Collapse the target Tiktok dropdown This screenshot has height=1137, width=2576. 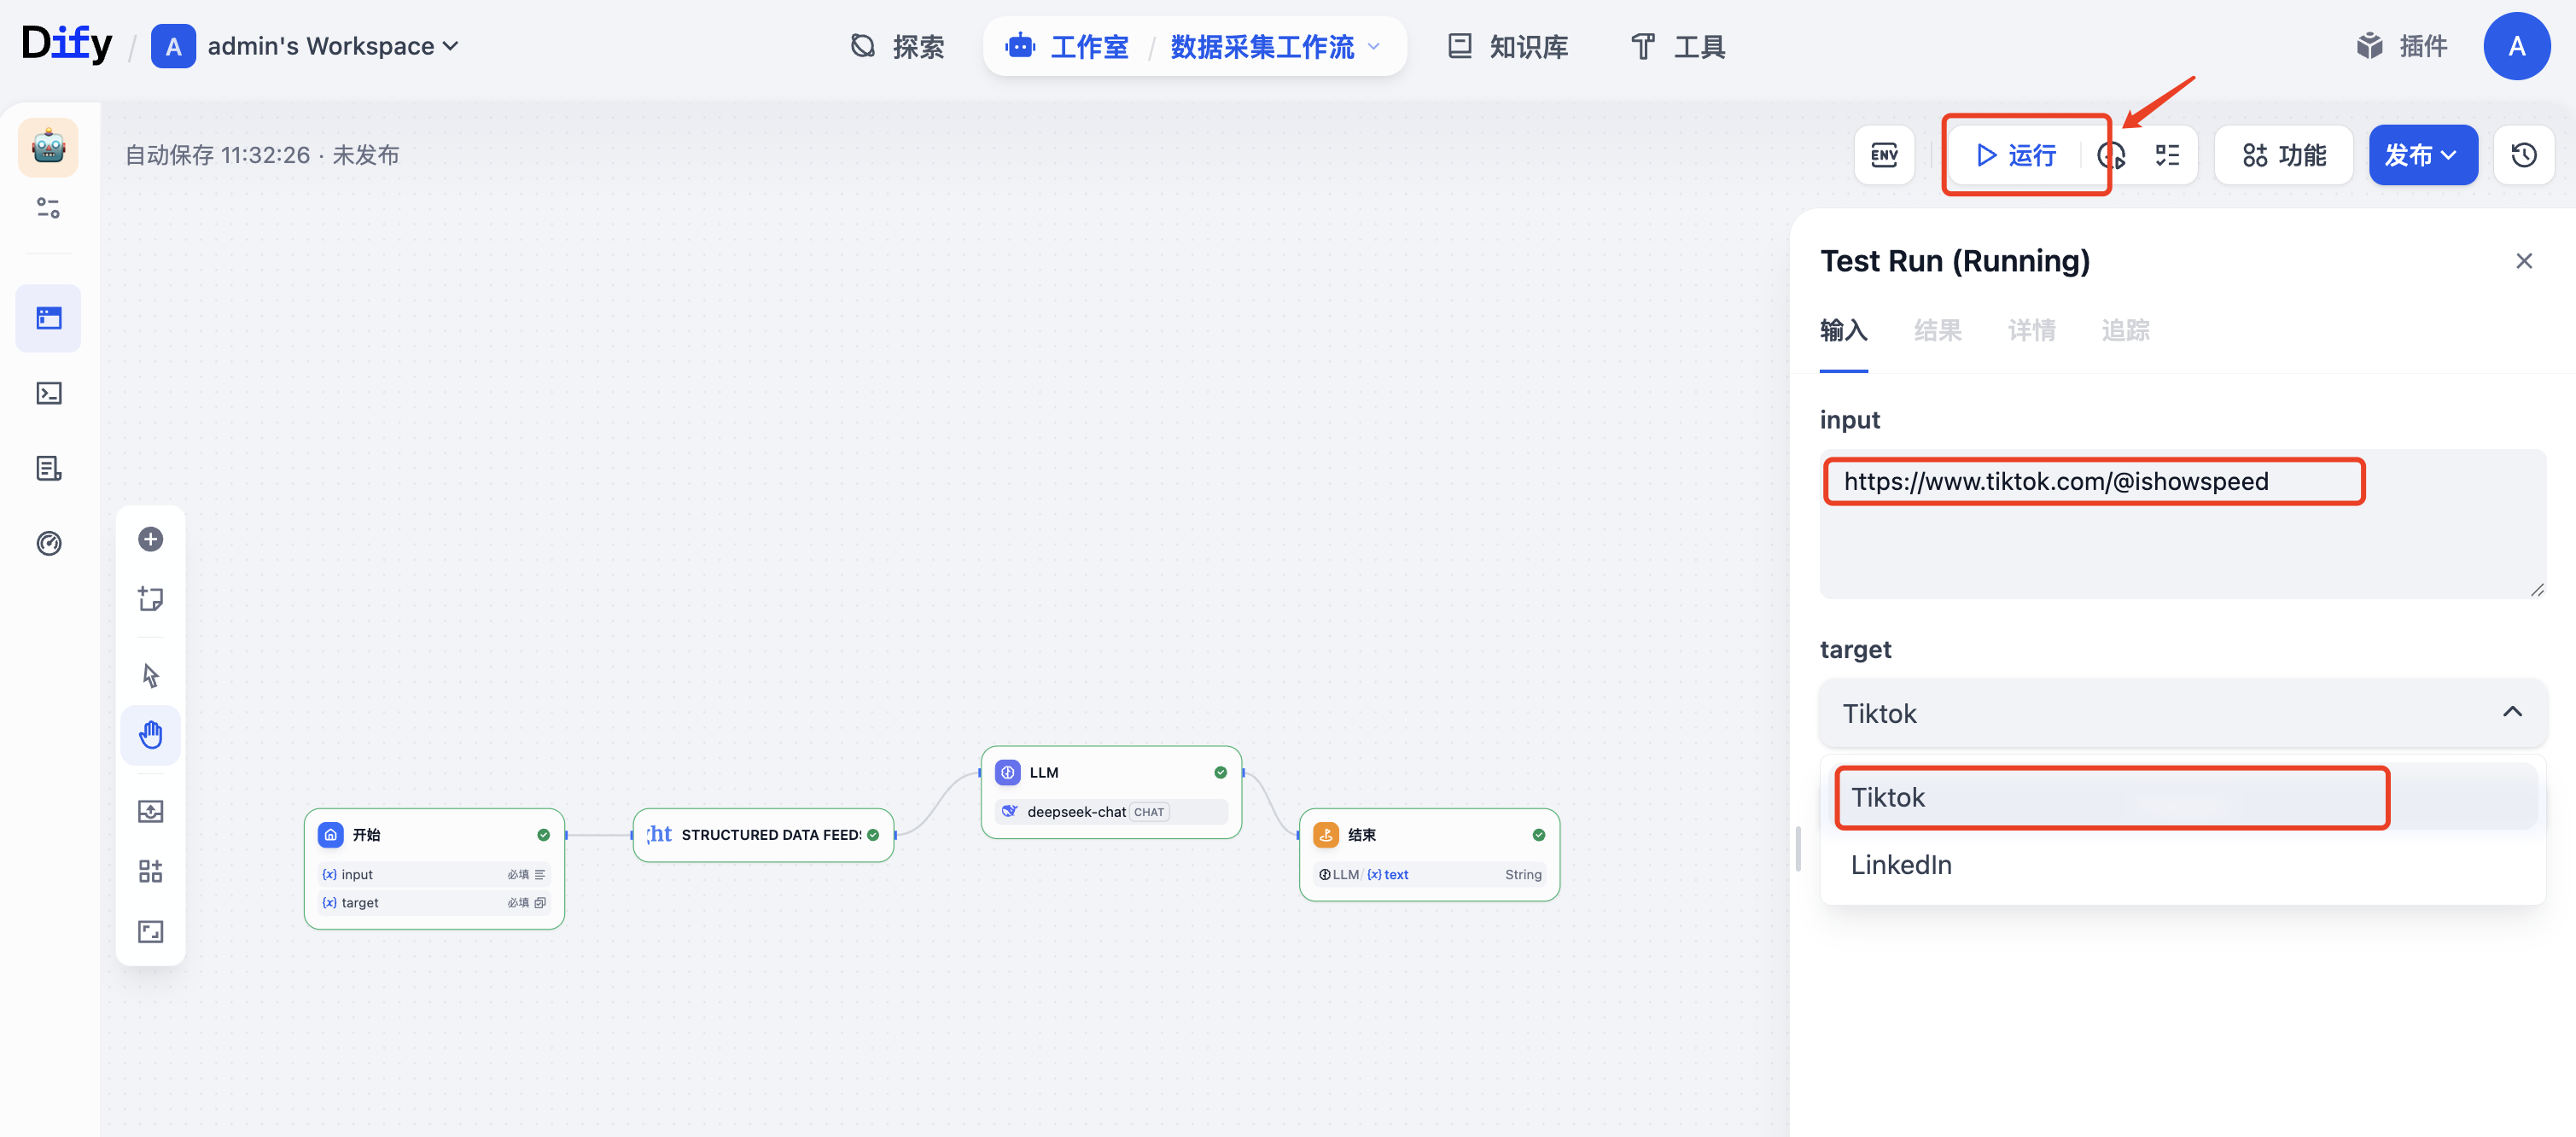pyautogui.click(x=2182, y=713)
